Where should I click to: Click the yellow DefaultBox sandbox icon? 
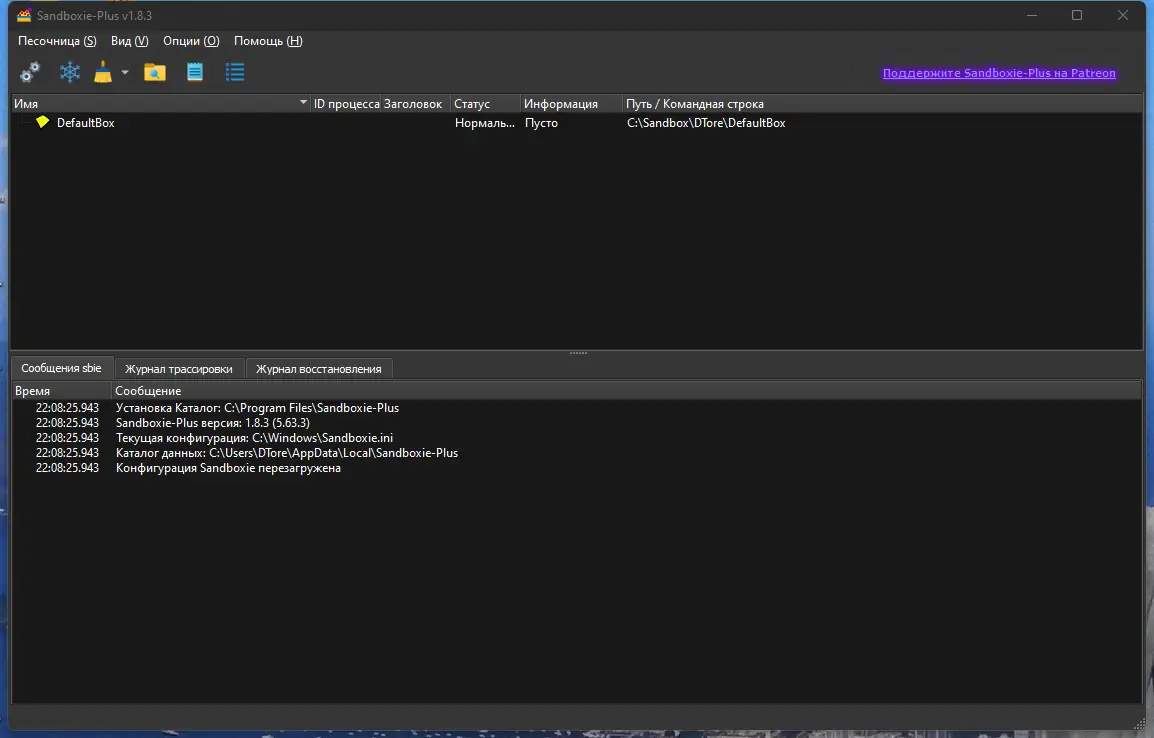coord(43,122)
